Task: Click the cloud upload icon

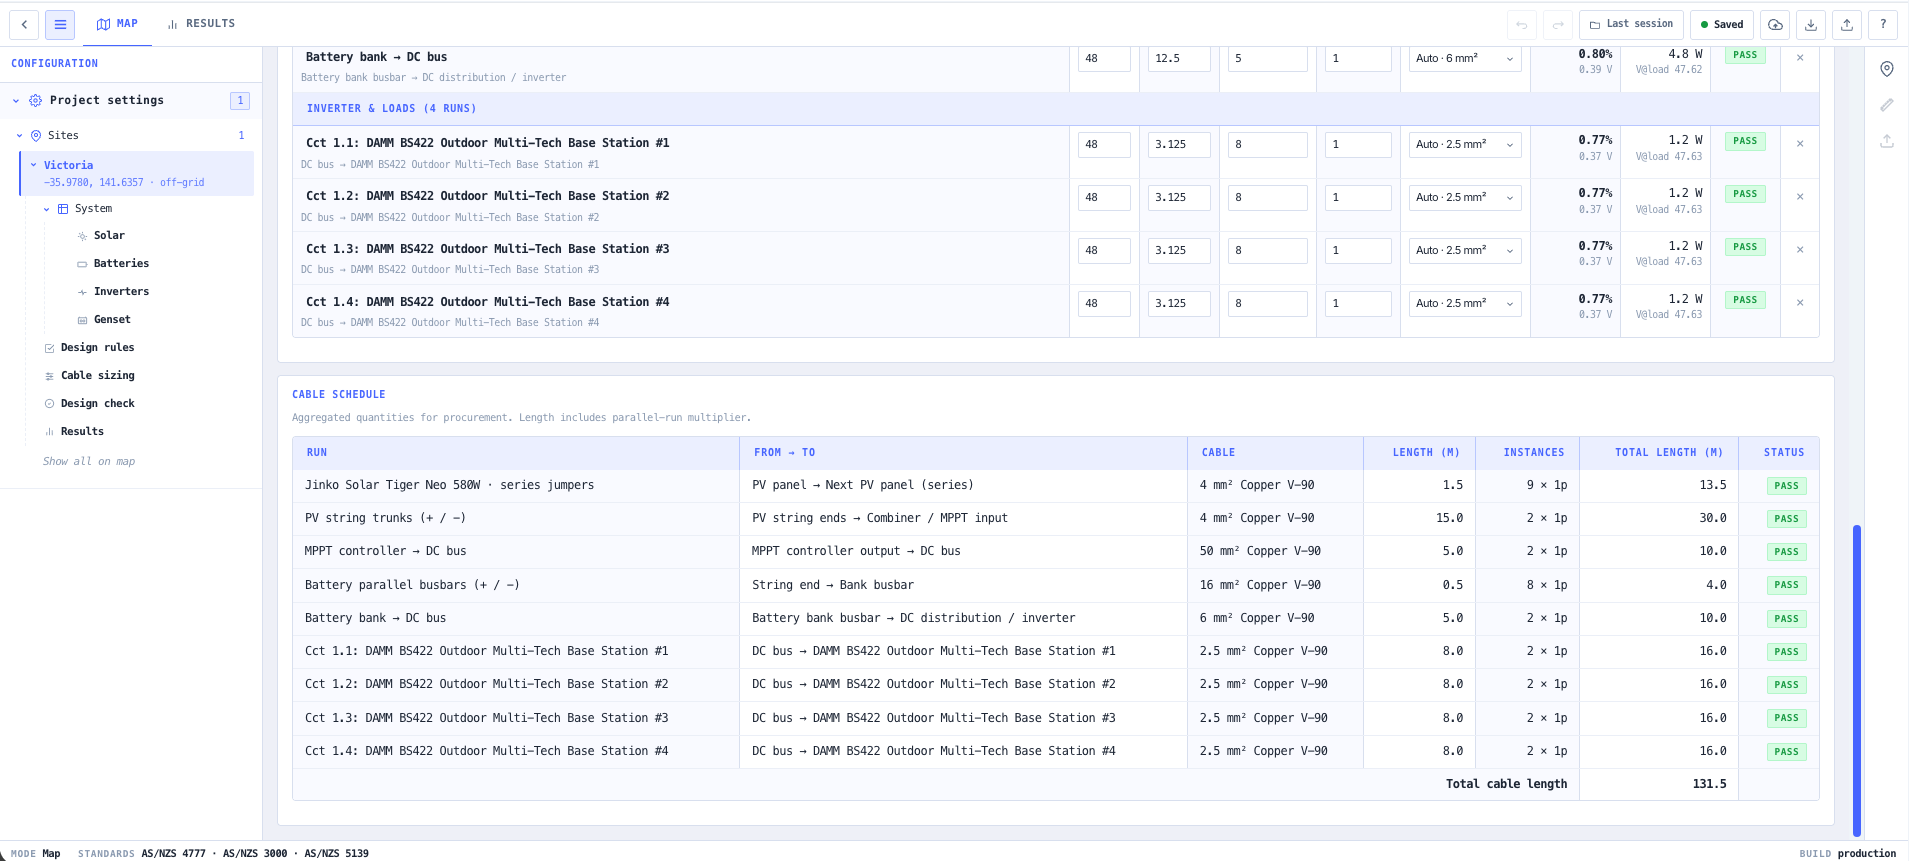Action: [1775, 24]
